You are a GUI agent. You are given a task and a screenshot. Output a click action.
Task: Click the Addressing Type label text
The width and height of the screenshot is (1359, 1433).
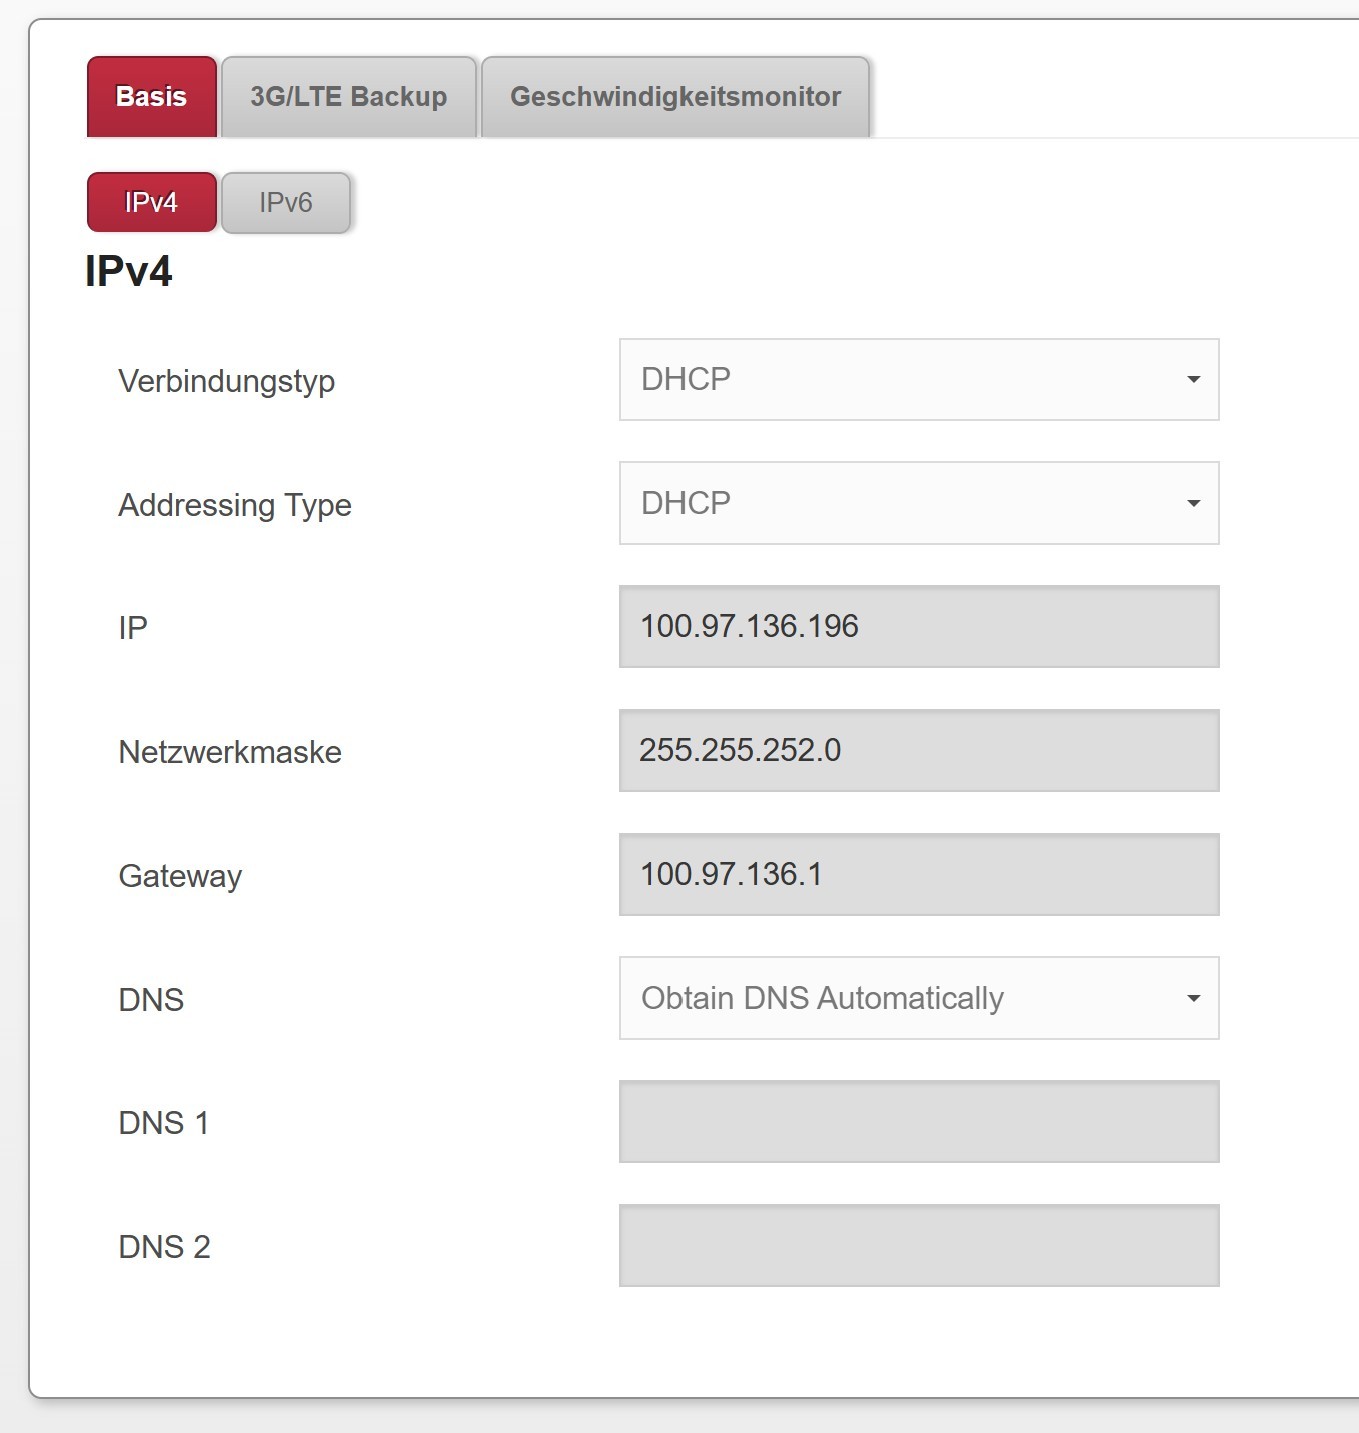coord(234,505)
